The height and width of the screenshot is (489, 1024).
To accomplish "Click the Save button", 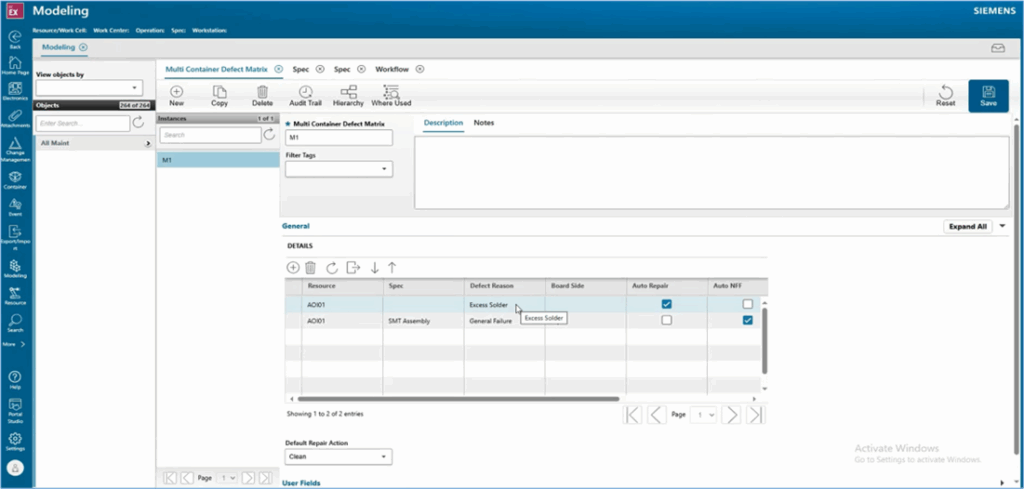I will tap(988, 95).
